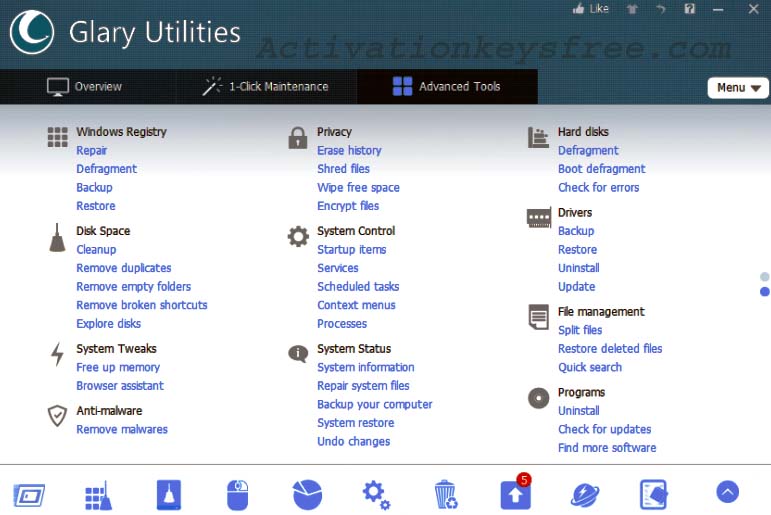This screenshot has height=515, width=771.
Task: Click the Windows Registry grid icon
Action: pos(58,137)
